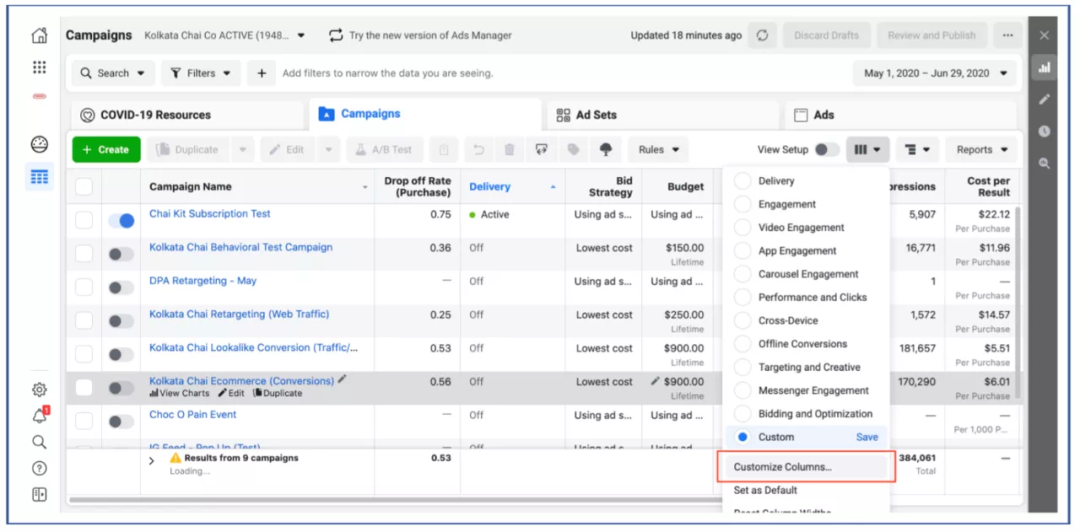
Task: Expand the date range May 1 – Jun 29 picker
Action: pyautogui.click(x=934, y=73)
